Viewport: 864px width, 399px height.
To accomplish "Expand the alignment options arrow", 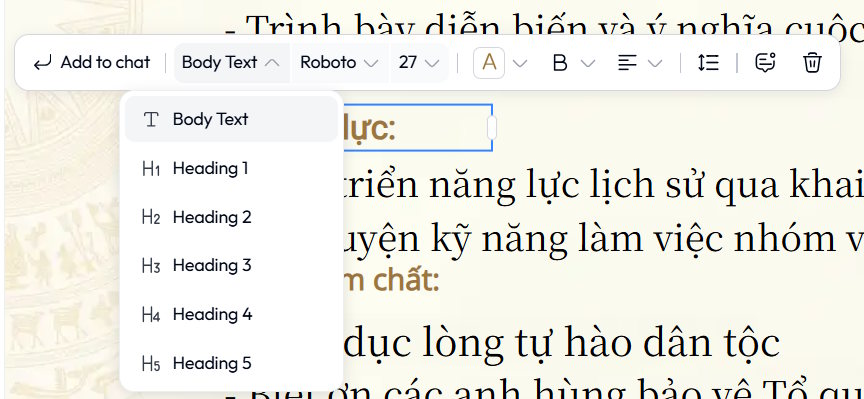I will coord(655,63).
